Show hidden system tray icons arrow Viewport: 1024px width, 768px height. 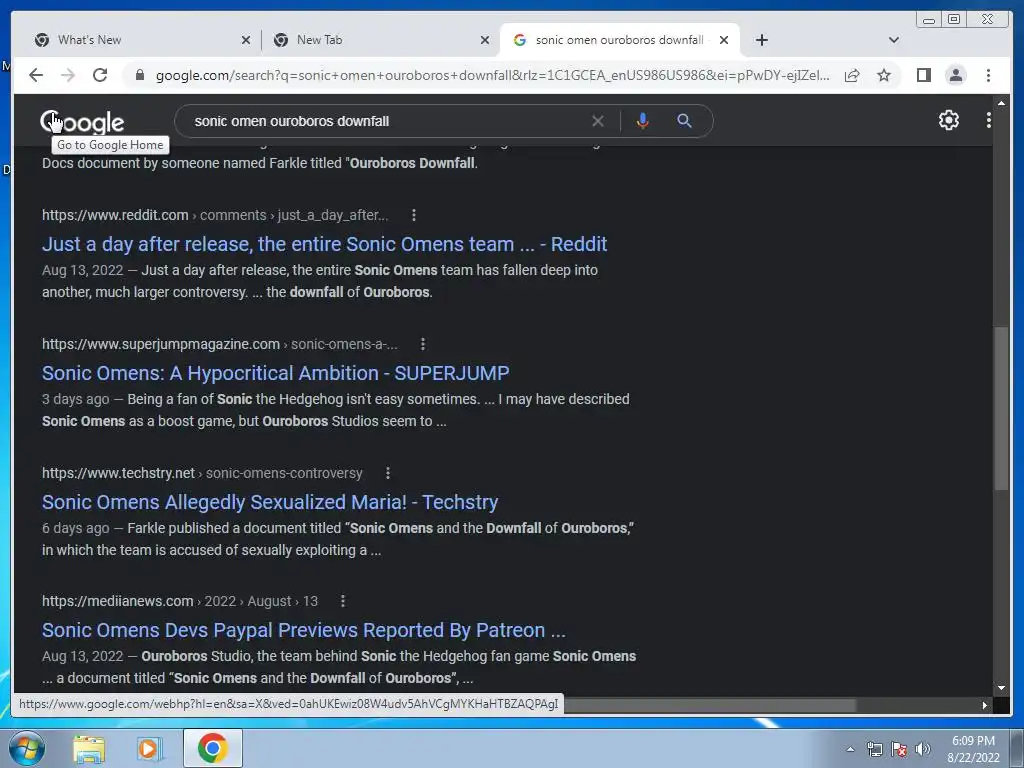(850, 749)
